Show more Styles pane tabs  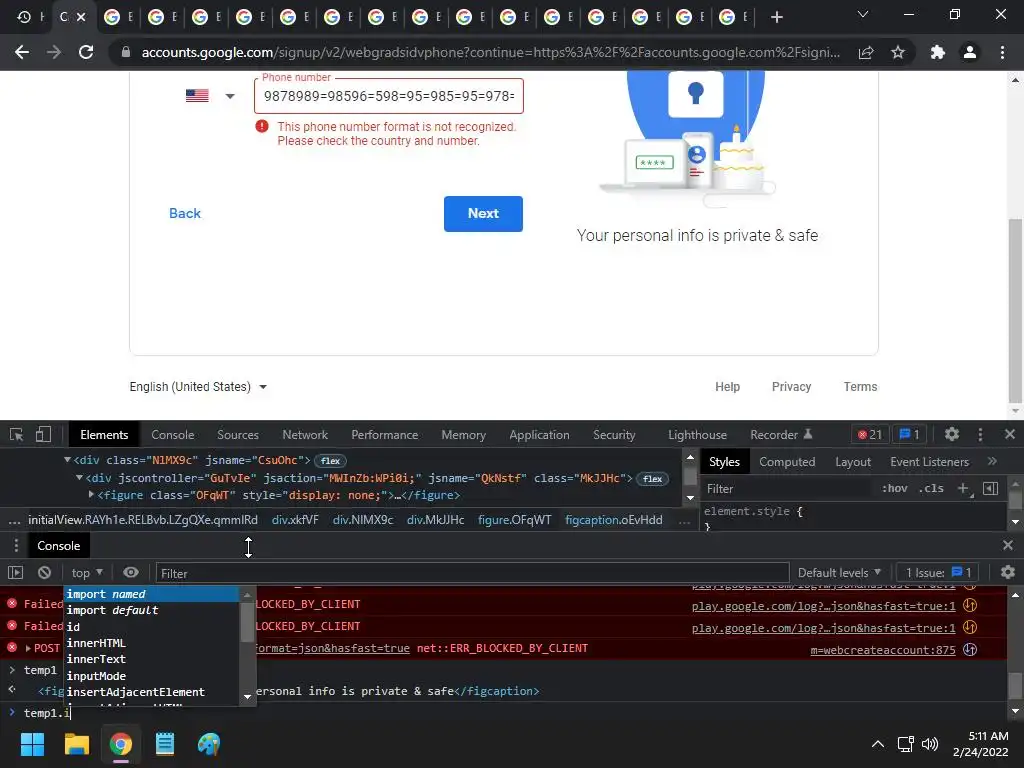click(x=992, y=461)
